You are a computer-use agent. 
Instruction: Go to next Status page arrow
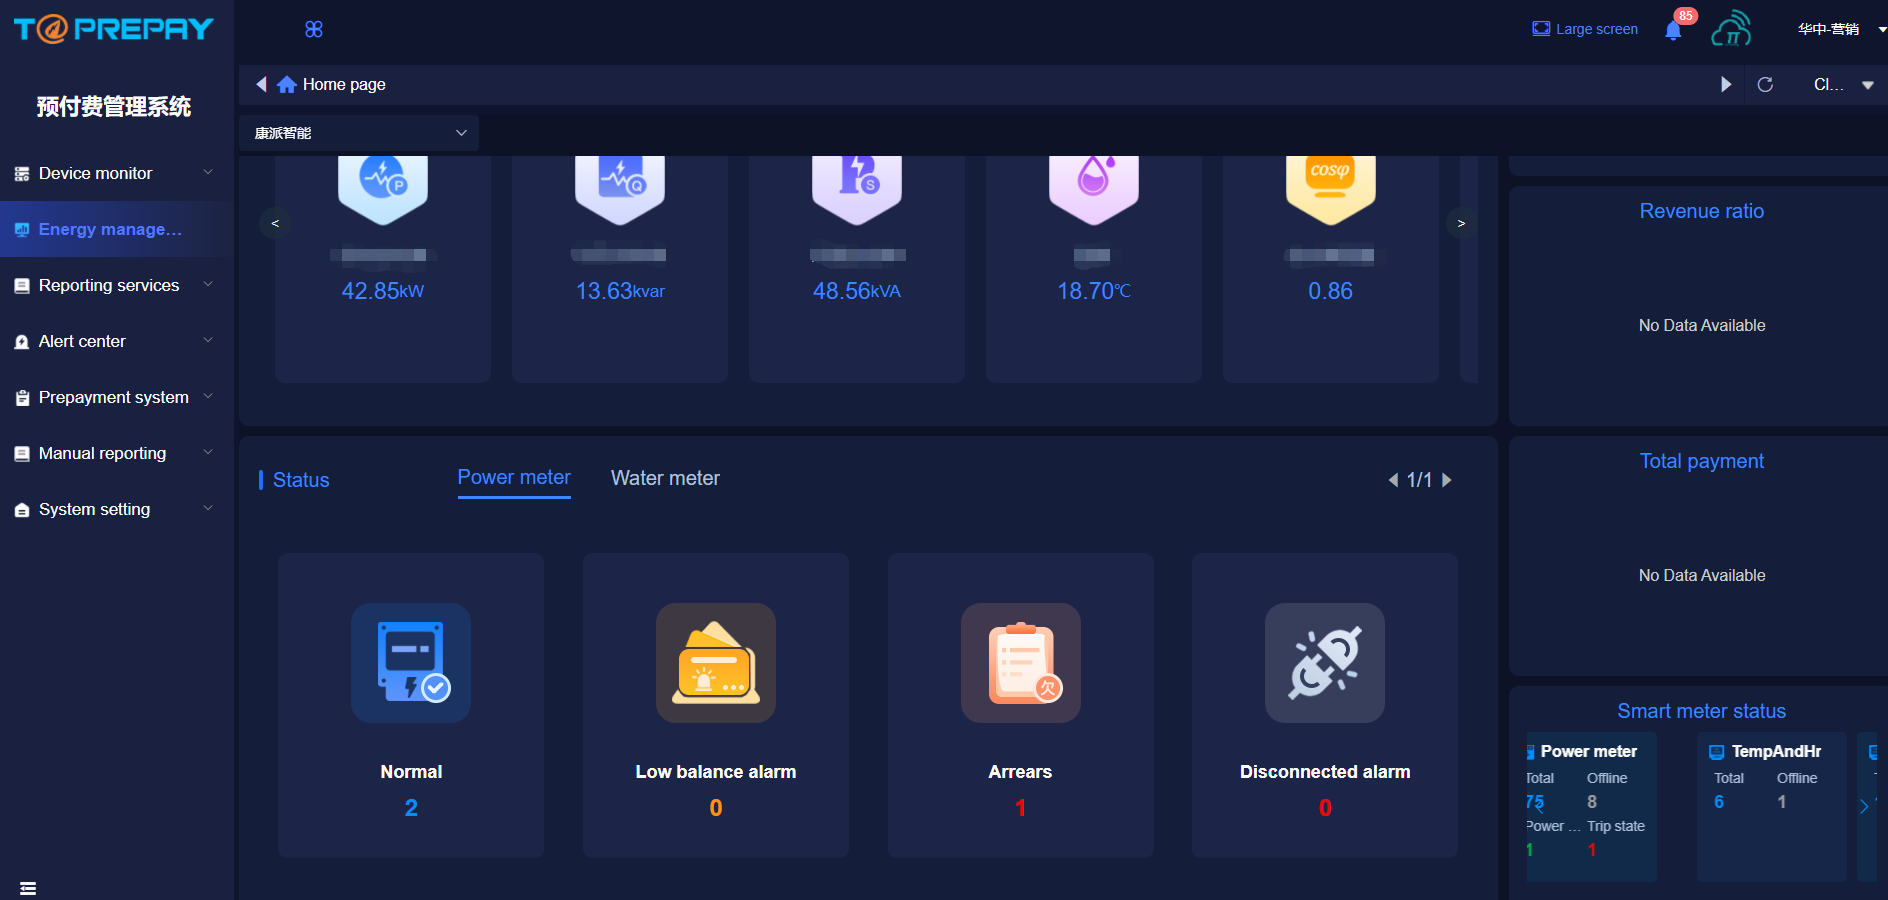1447,480
